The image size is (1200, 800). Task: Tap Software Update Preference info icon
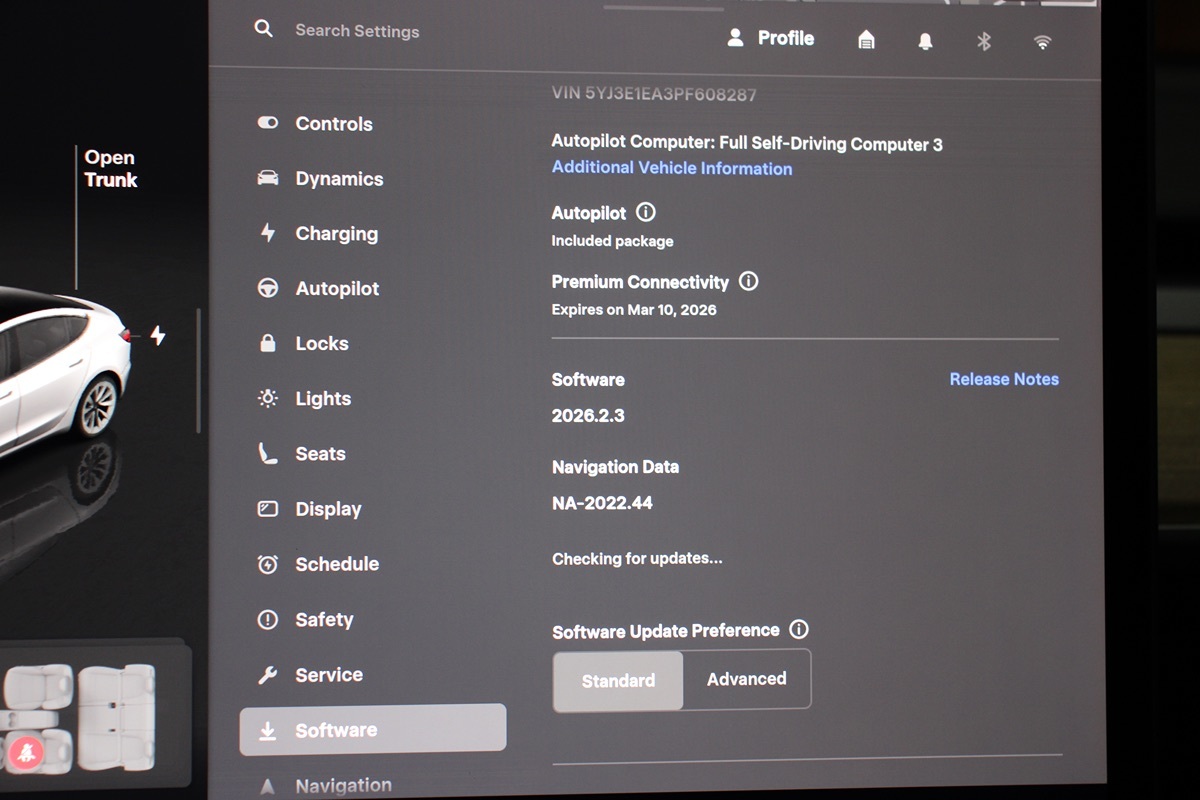(x=798, y=630)
